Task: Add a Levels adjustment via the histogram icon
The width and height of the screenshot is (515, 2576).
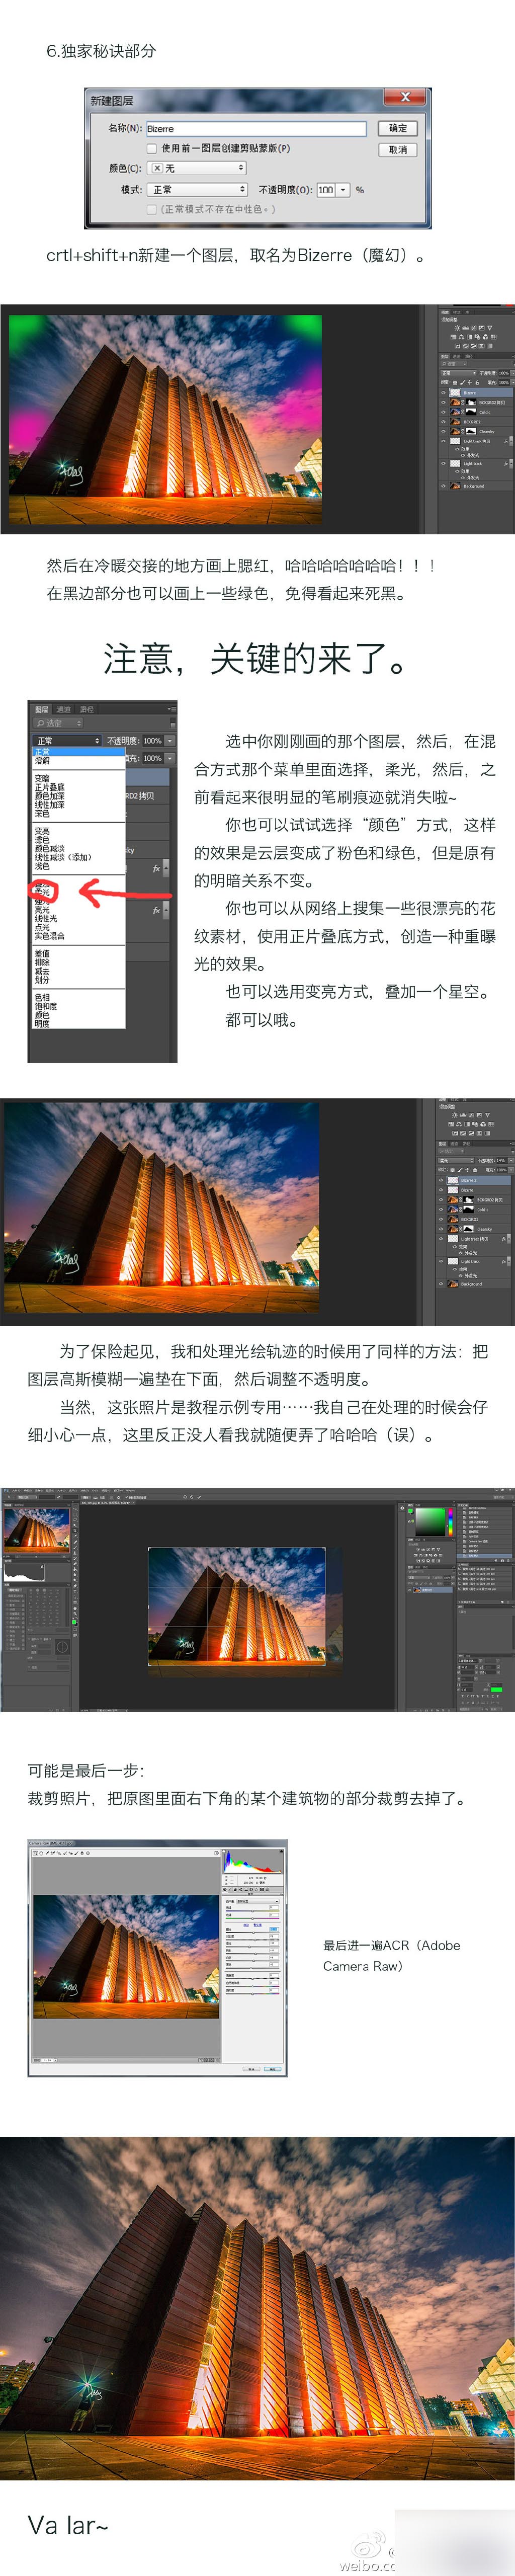Action: coord(466,328)
